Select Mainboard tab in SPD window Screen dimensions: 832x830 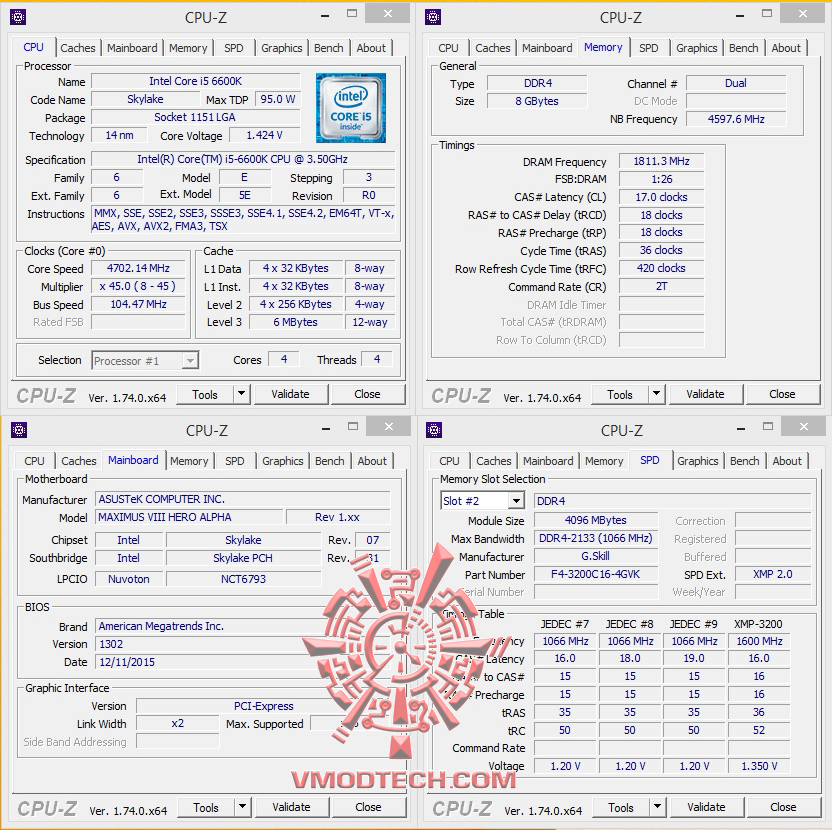(x=548, y=461)
